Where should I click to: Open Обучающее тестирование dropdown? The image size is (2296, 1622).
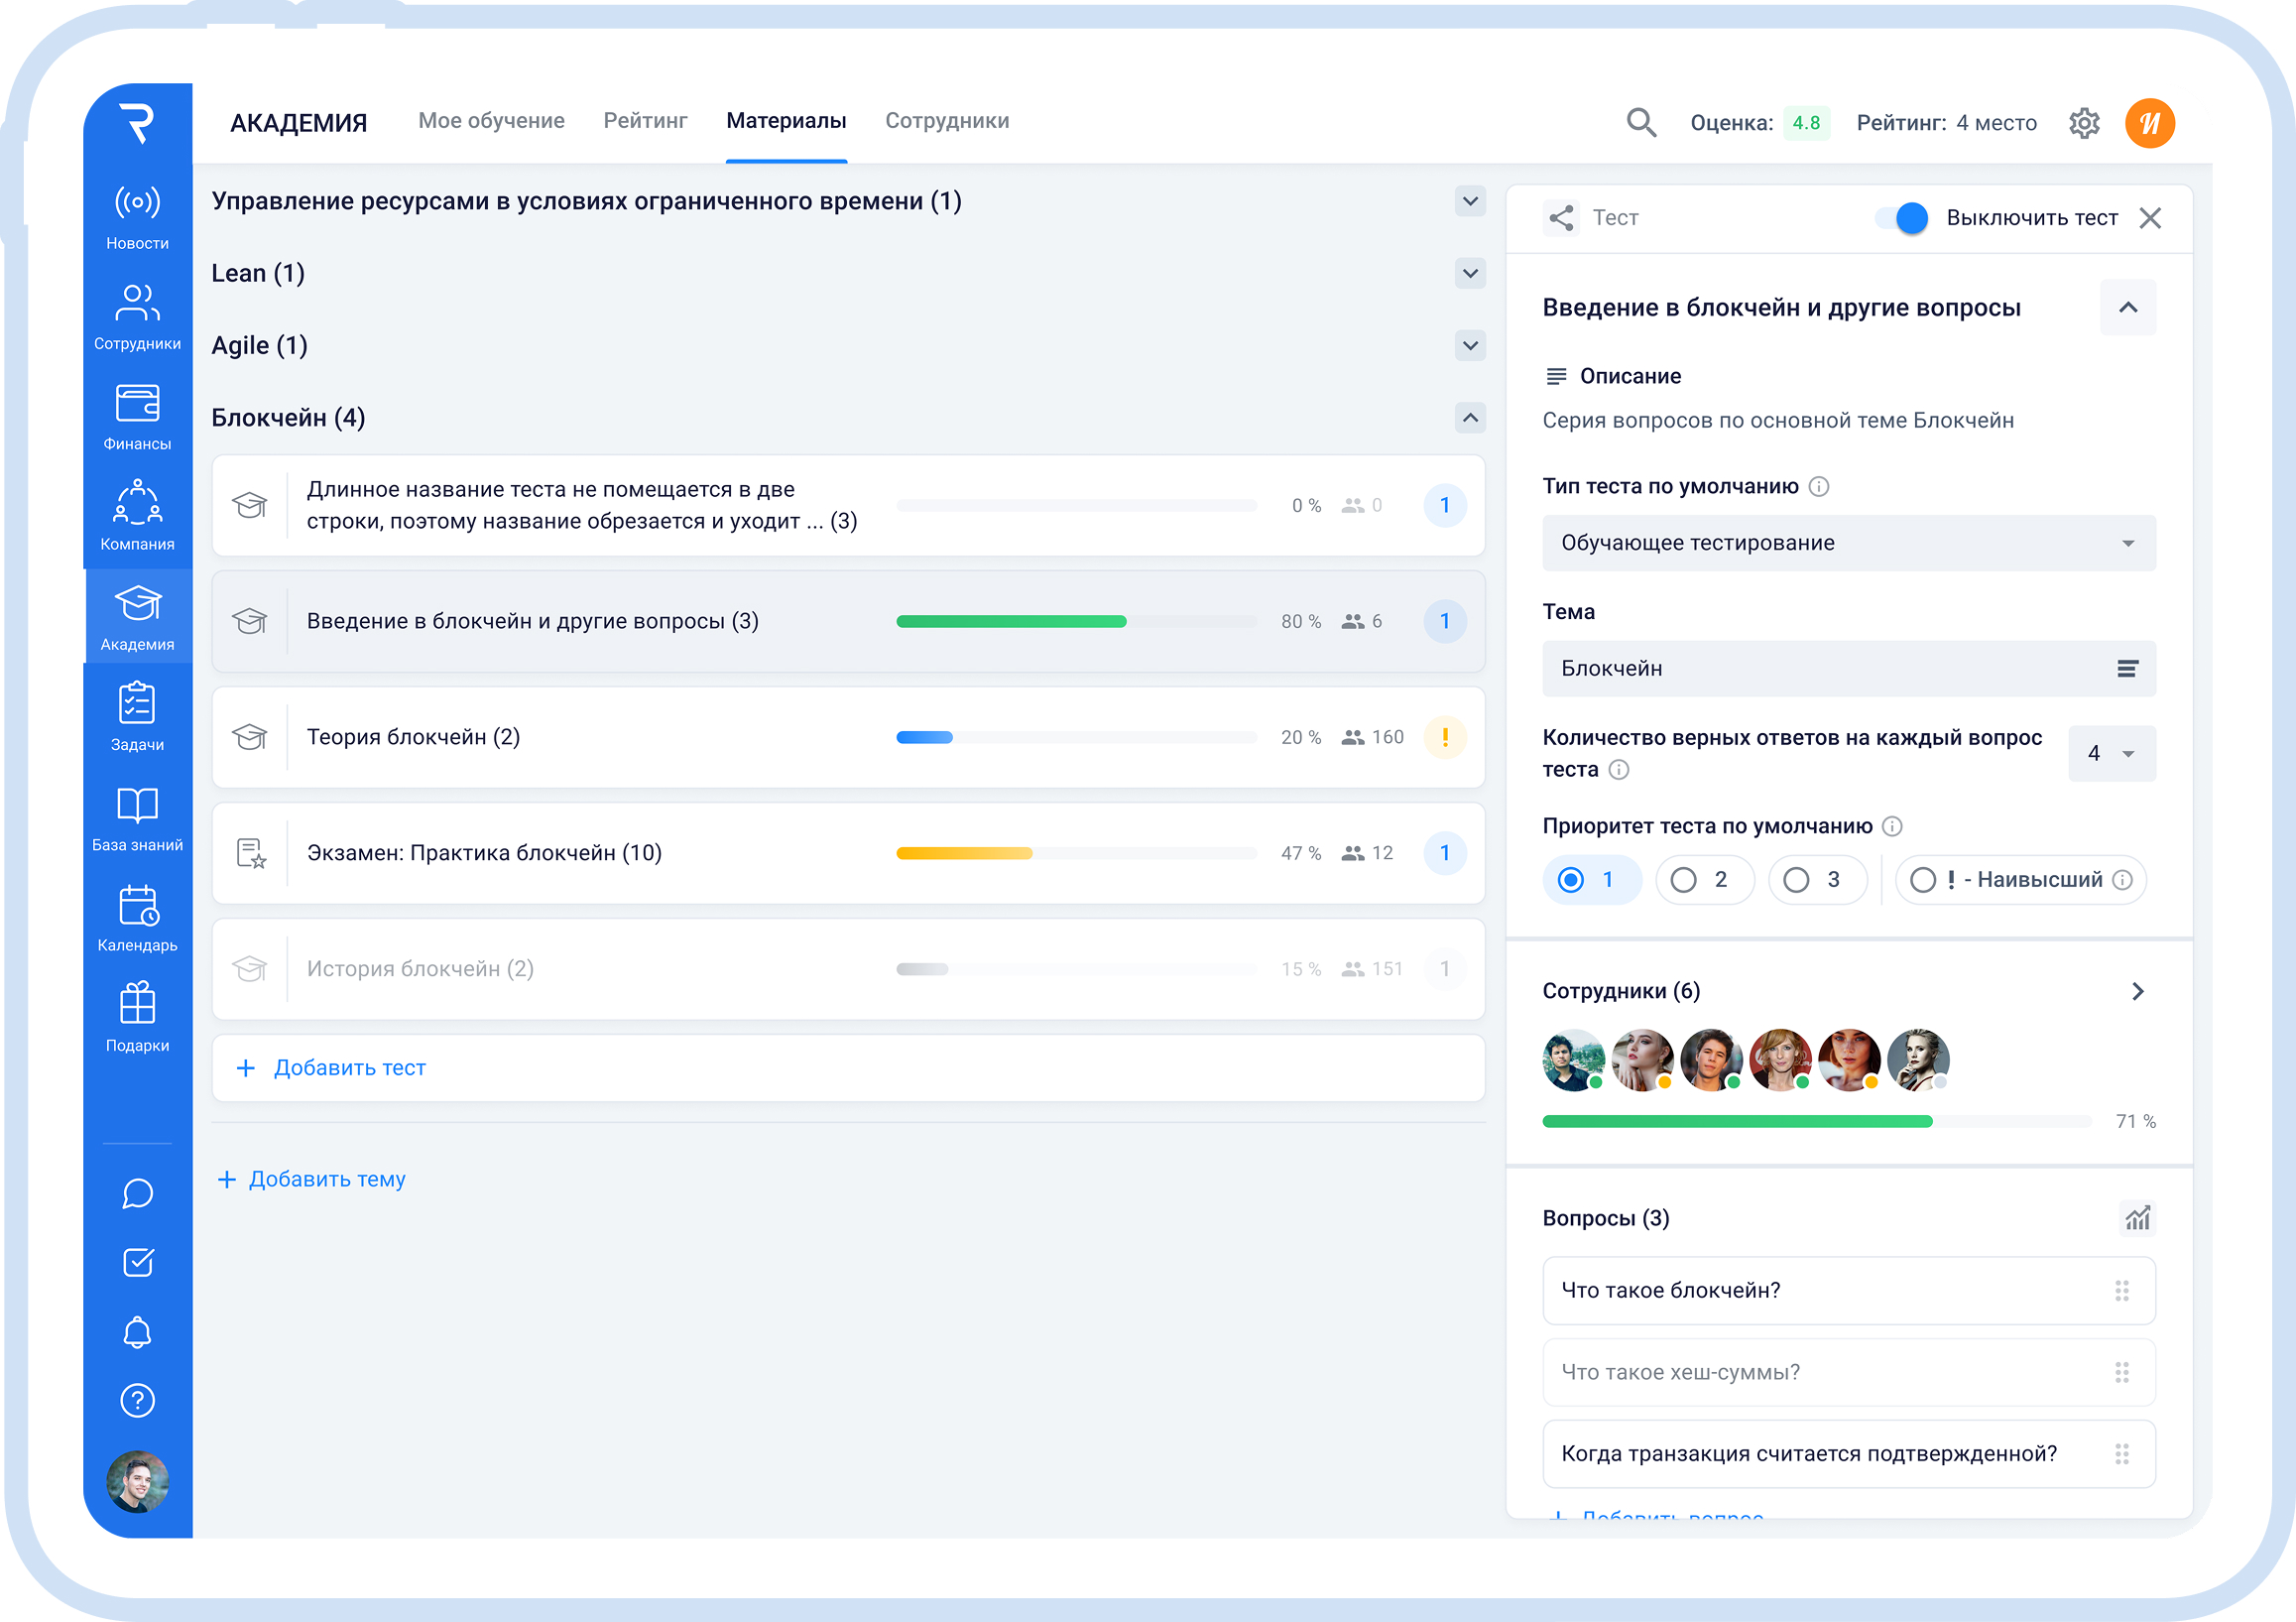pyautogui.click(x=1849, y=543)
